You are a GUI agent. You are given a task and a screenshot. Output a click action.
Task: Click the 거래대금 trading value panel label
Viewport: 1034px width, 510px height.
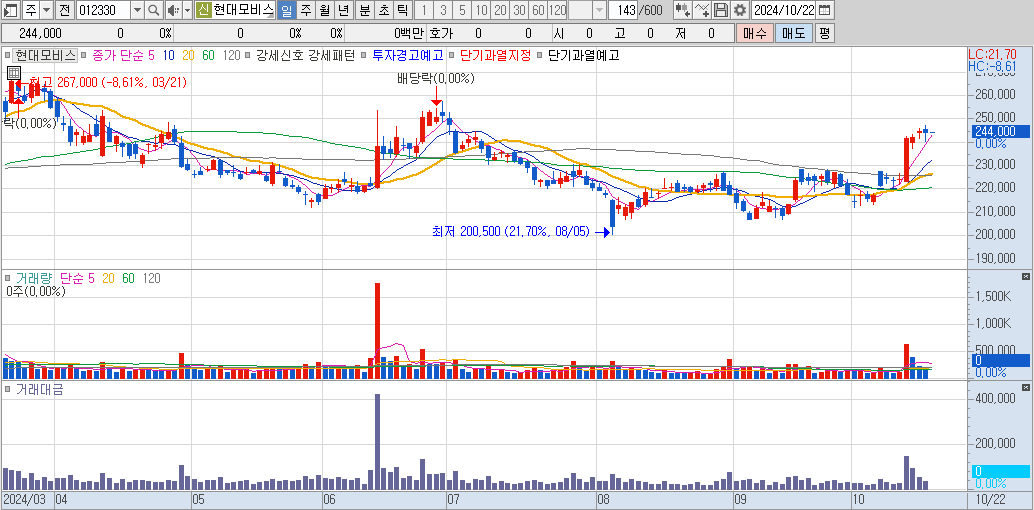39,389
